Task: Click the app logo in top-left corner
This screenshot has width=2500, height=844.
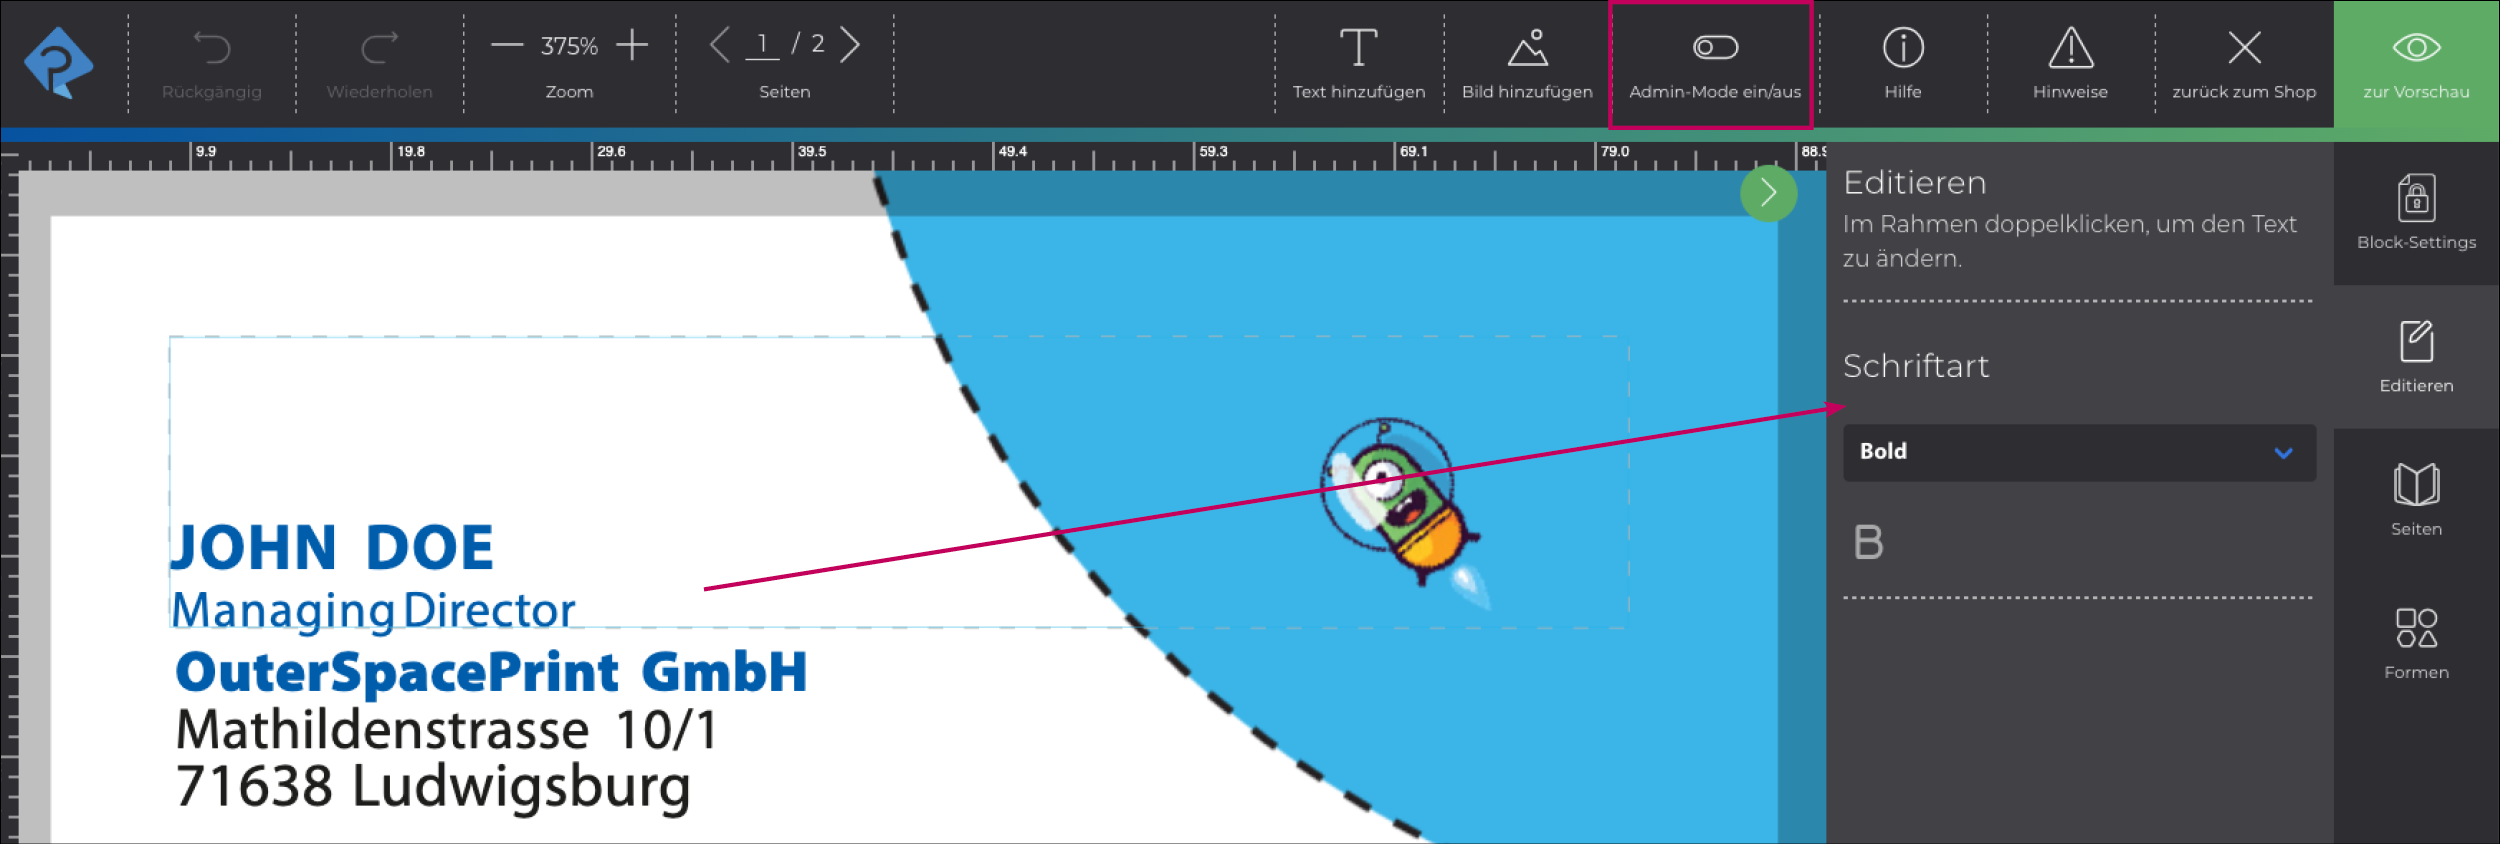Action: (59, 62)
